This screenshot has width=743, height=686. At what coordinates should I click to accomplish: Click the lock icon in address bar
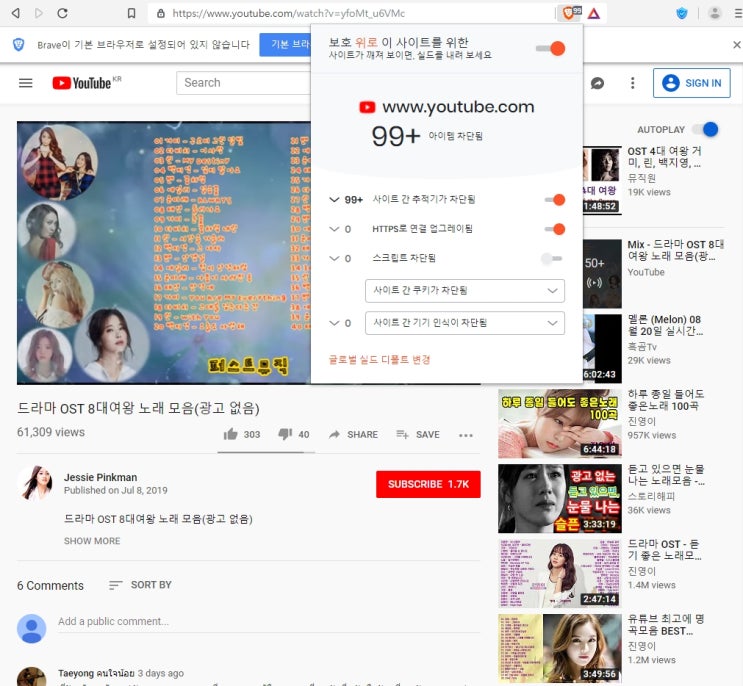[161, 13]
